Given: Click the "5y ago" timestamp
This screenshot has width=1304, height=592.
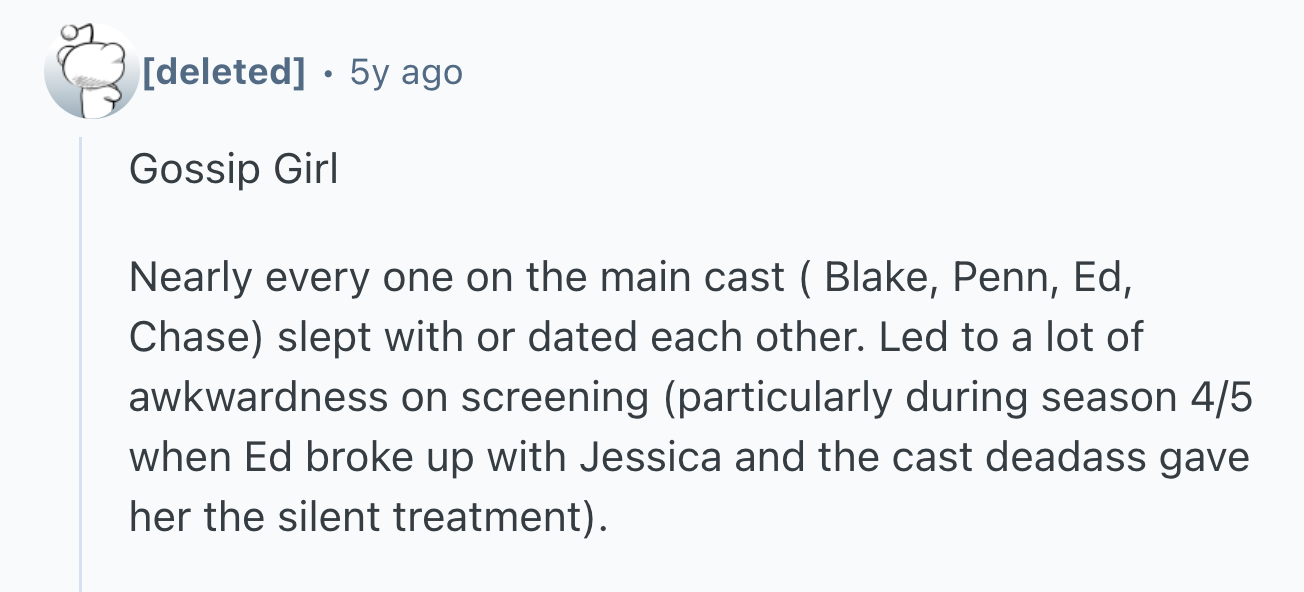Looking at the screenshot, I should [x=406, y=72].
